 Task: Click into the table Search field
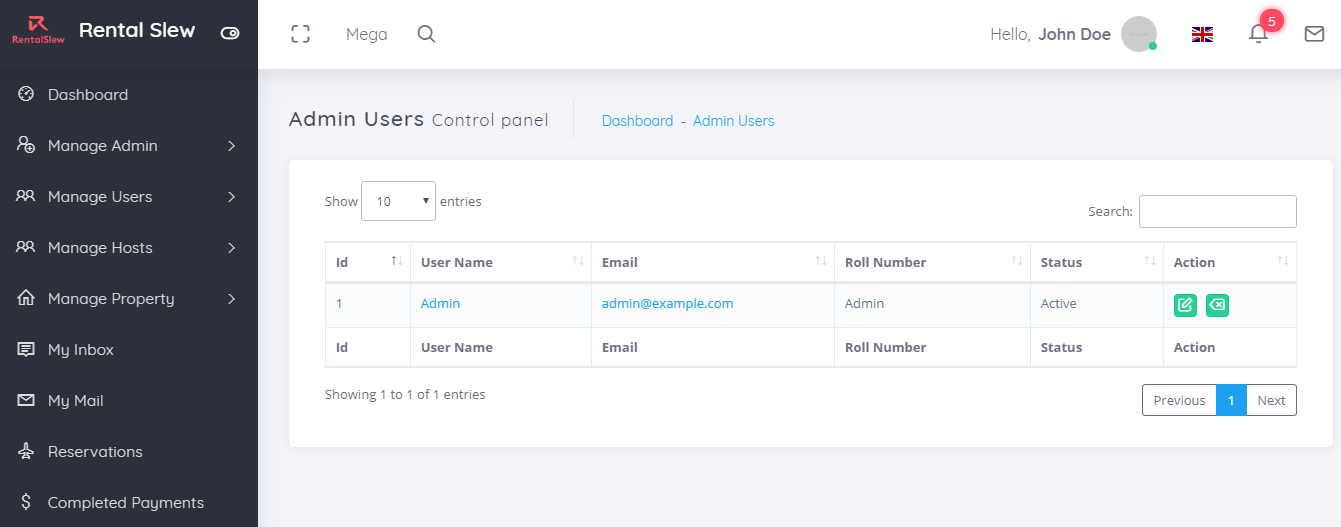[1217, 211]
